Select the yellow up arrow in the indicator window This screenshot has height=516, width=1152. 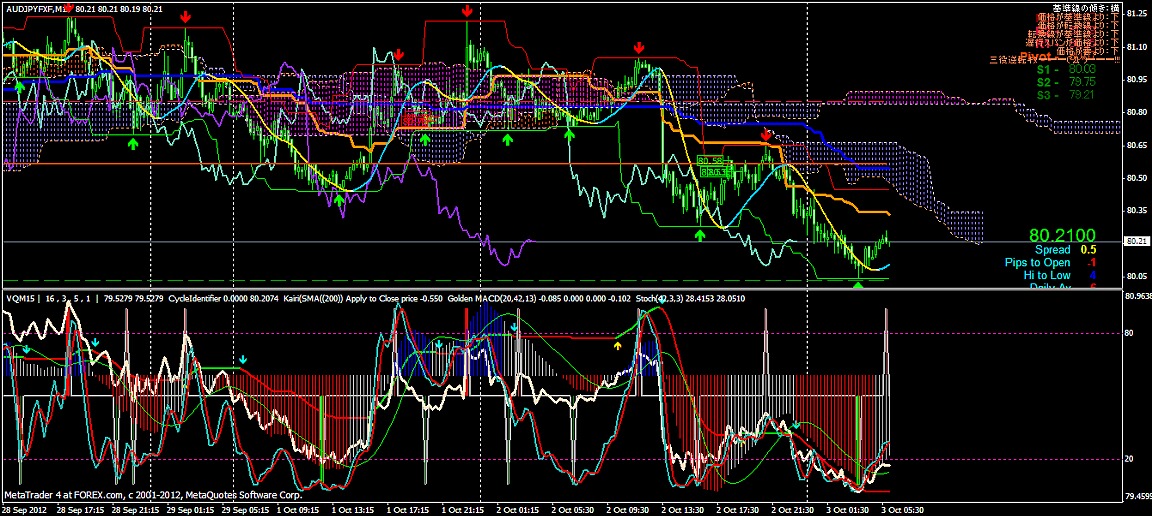pyautogui.click(x=617, y=345)
